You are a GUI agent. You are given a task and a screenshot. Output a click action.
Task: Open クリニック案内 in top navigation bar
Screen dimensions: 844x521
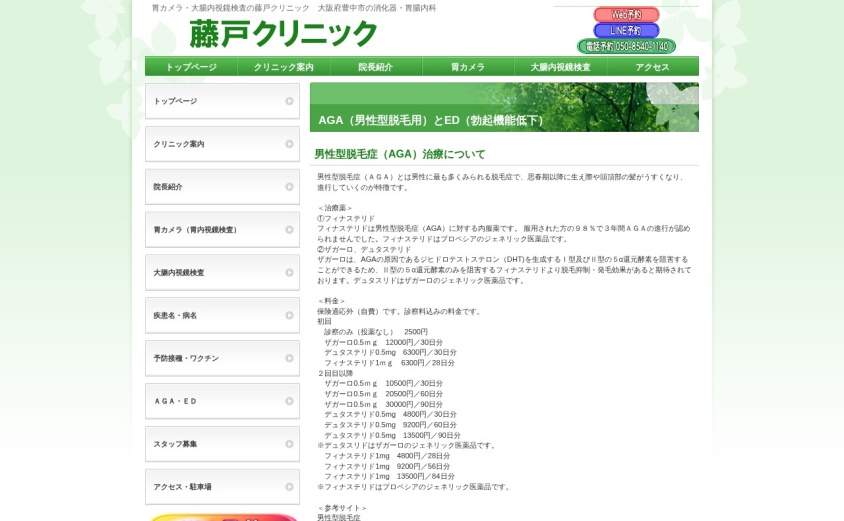284,67
